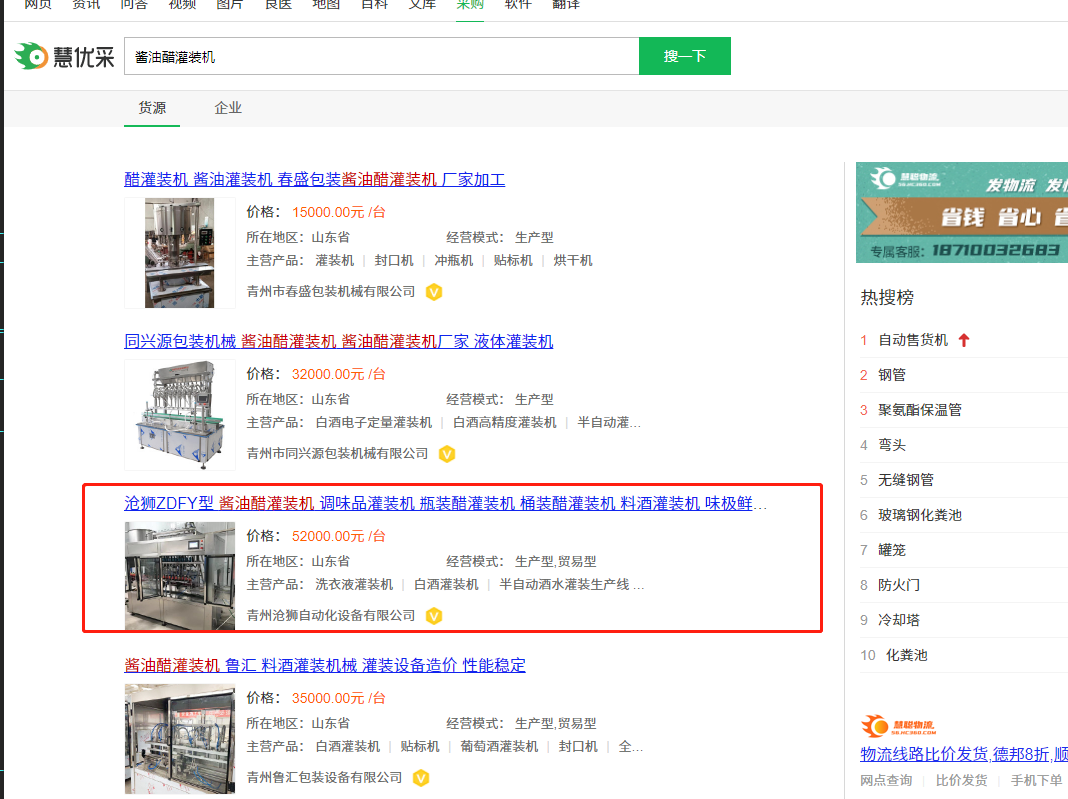Click 白酒高精度灌装机 in main products
Screen dimensions: 1068x799
coord(505,423)
